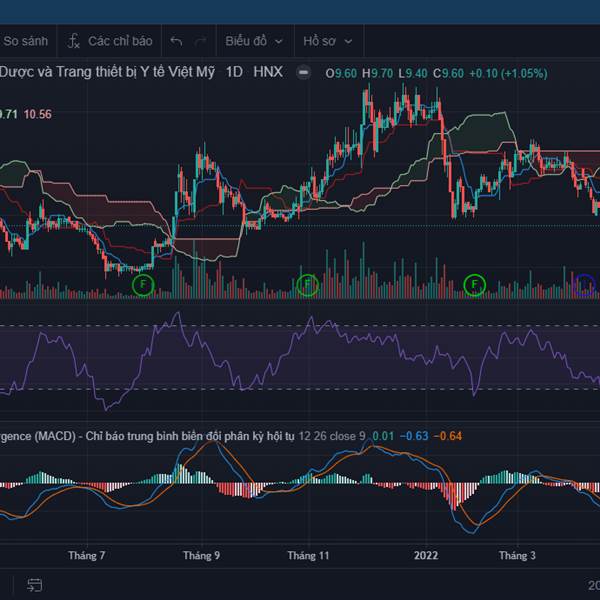The image size is (600, 600).
Task: Open the 1D interval selector in legend
Action: (x=234, y=72)
